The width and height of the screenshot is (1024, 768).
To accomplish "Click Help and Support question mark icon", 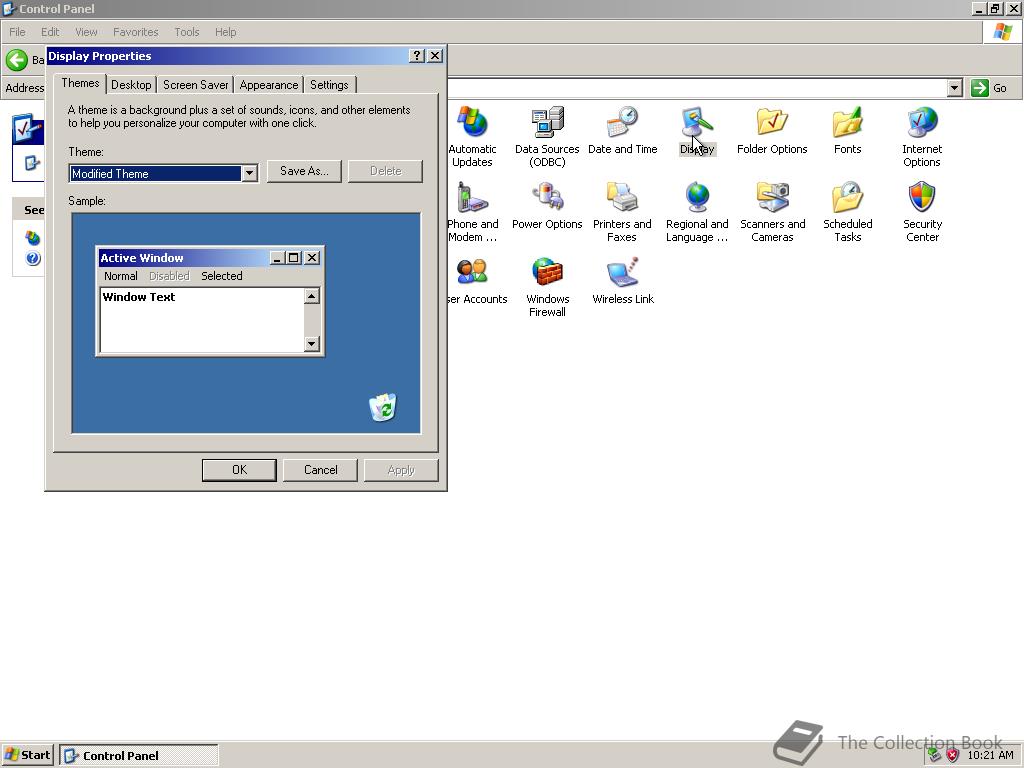I will click(33, 259).
